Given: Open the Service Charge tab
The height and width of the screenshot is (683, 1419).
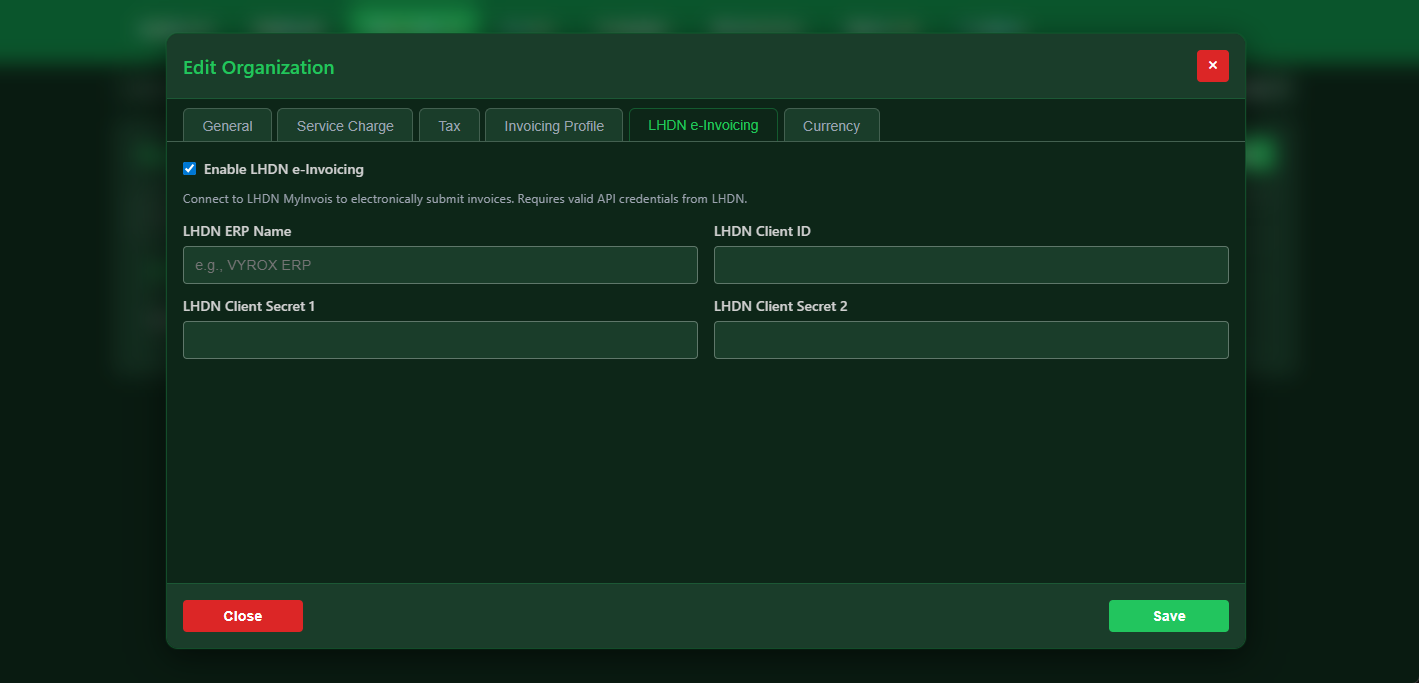Looking at the screenshot, I should pos(344,125).
